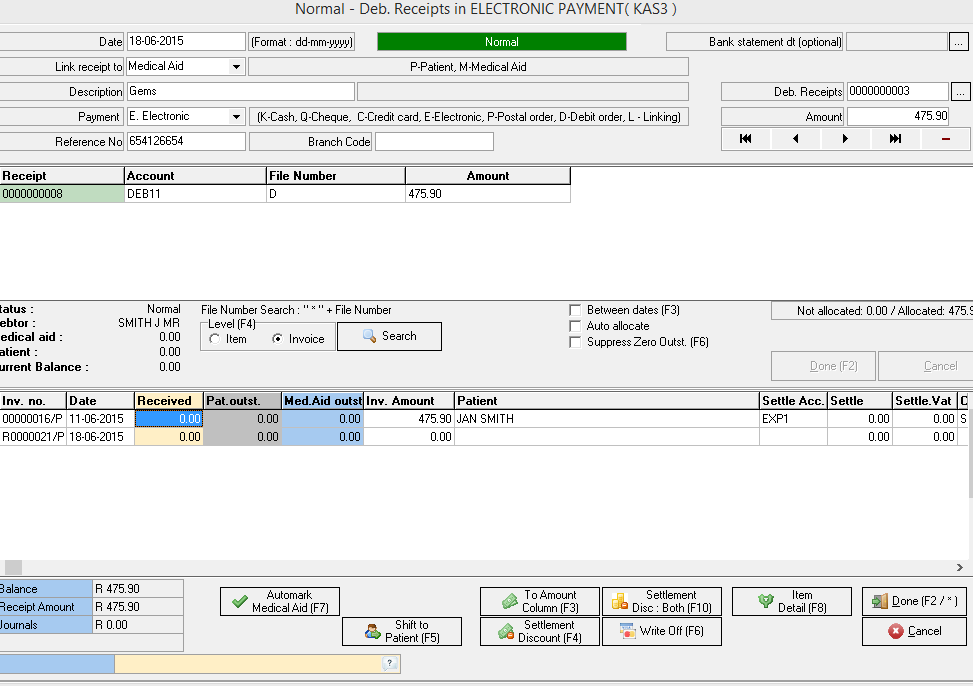Check Suppress Zero Outst. (F6)
973x686 pixels.
coord(575,342)
